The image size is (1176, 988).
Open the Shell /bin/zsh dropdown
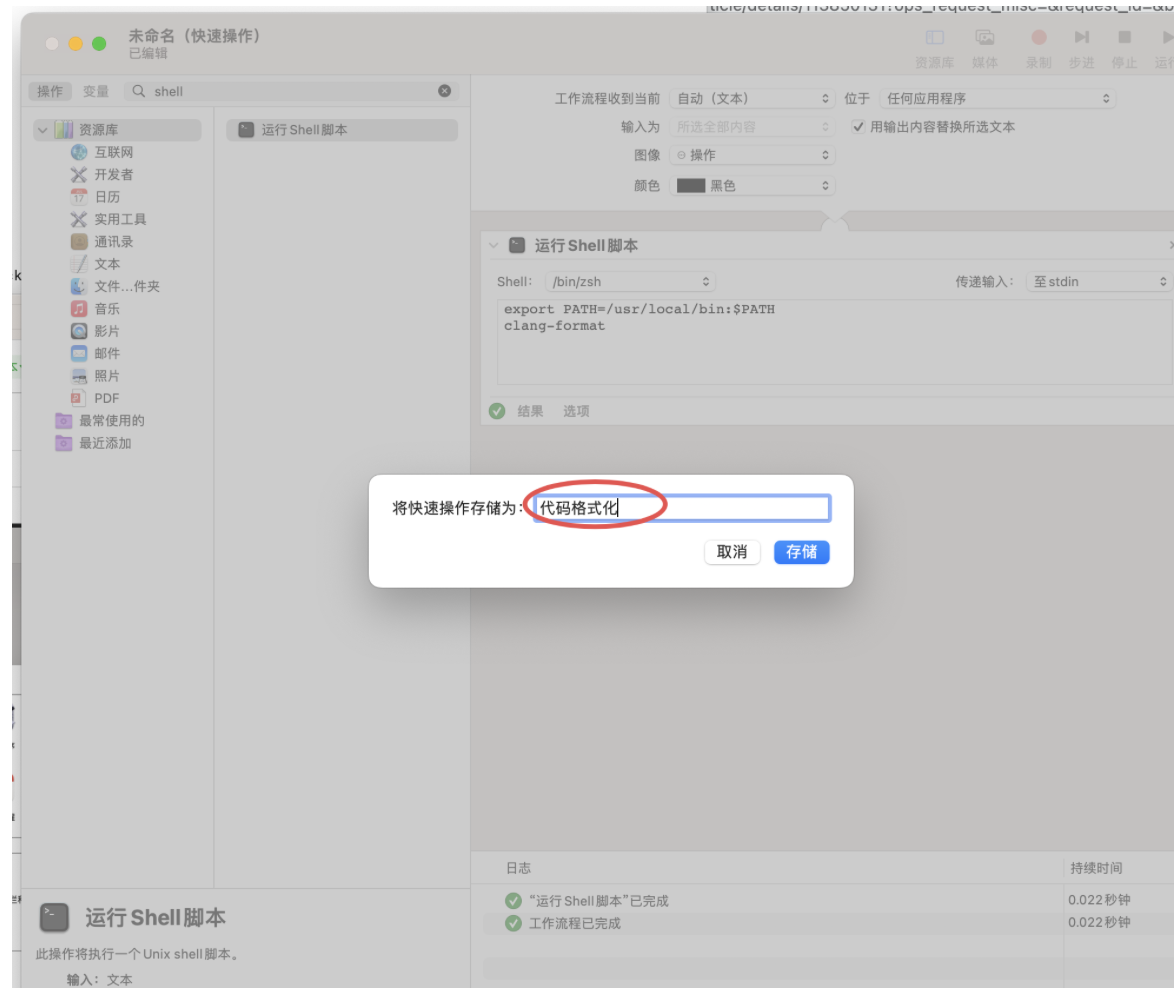630,281
